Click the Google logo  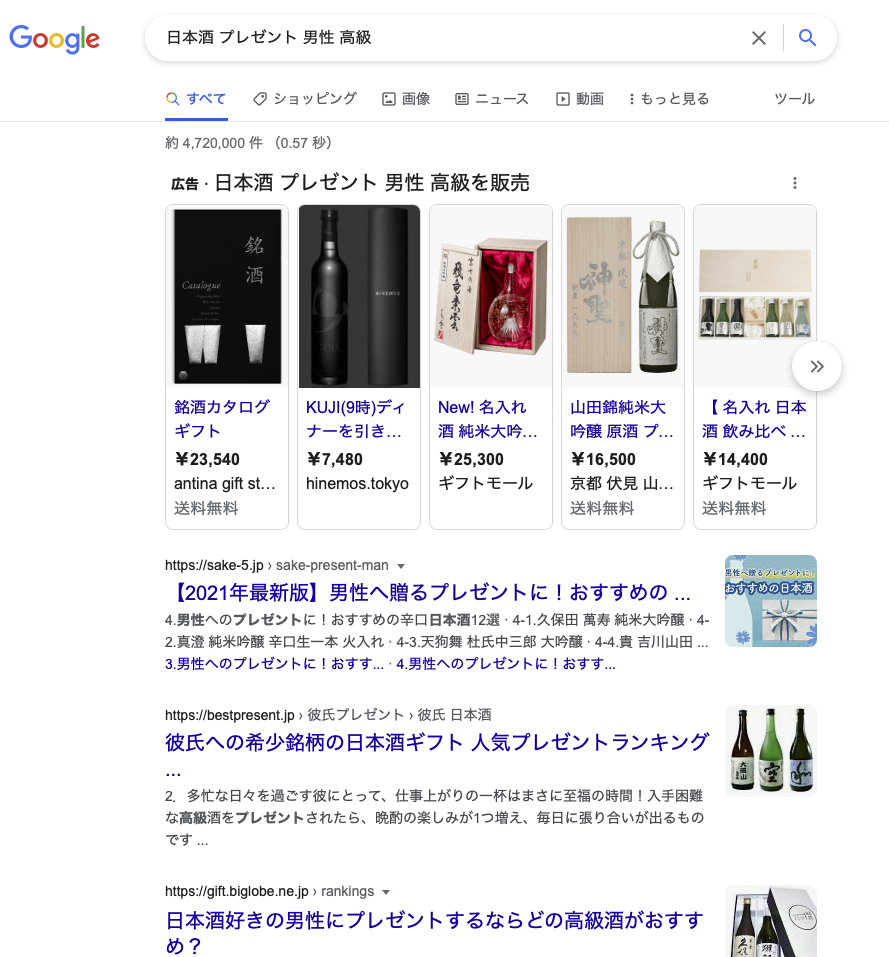tap(54, 39)
